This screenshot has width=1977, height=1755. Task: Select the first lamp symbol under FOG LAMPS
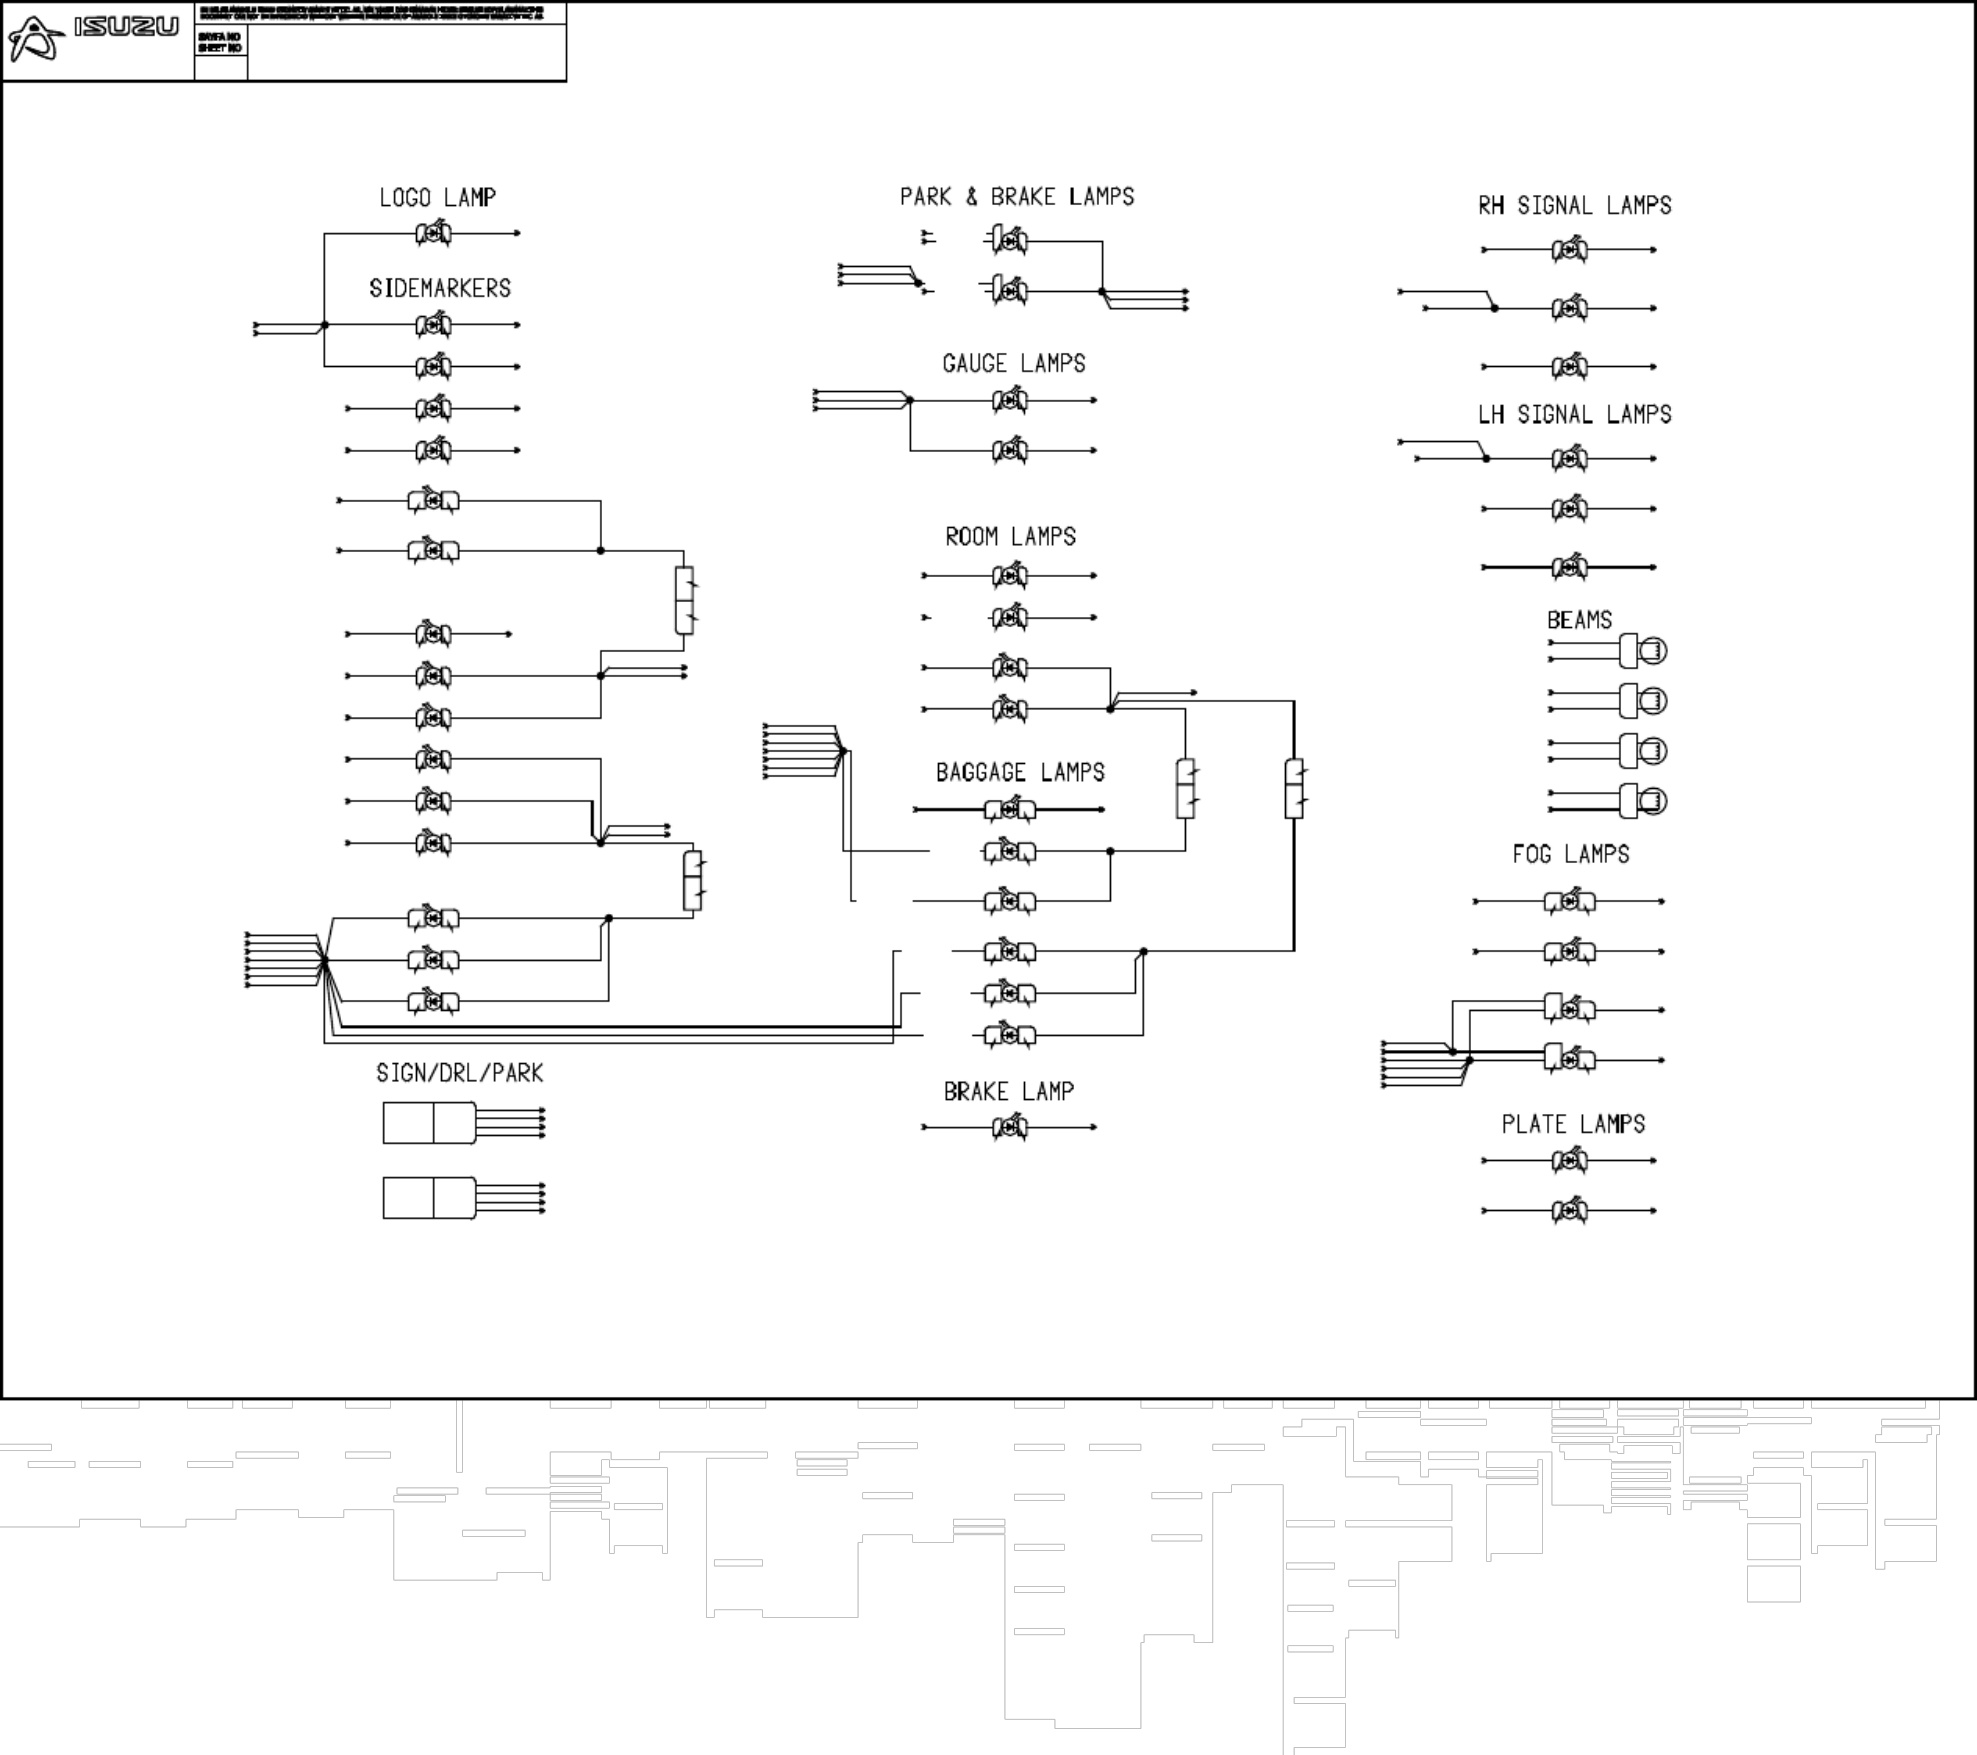click(x=1569, y=901)
